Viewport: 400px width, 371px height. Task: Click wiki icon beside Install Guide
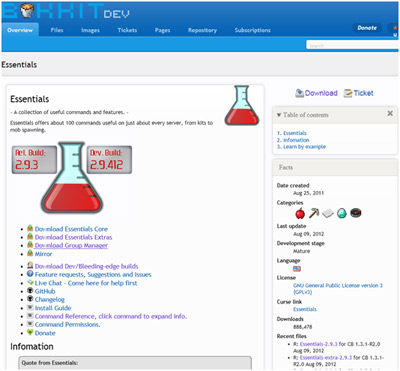point(30,307)
